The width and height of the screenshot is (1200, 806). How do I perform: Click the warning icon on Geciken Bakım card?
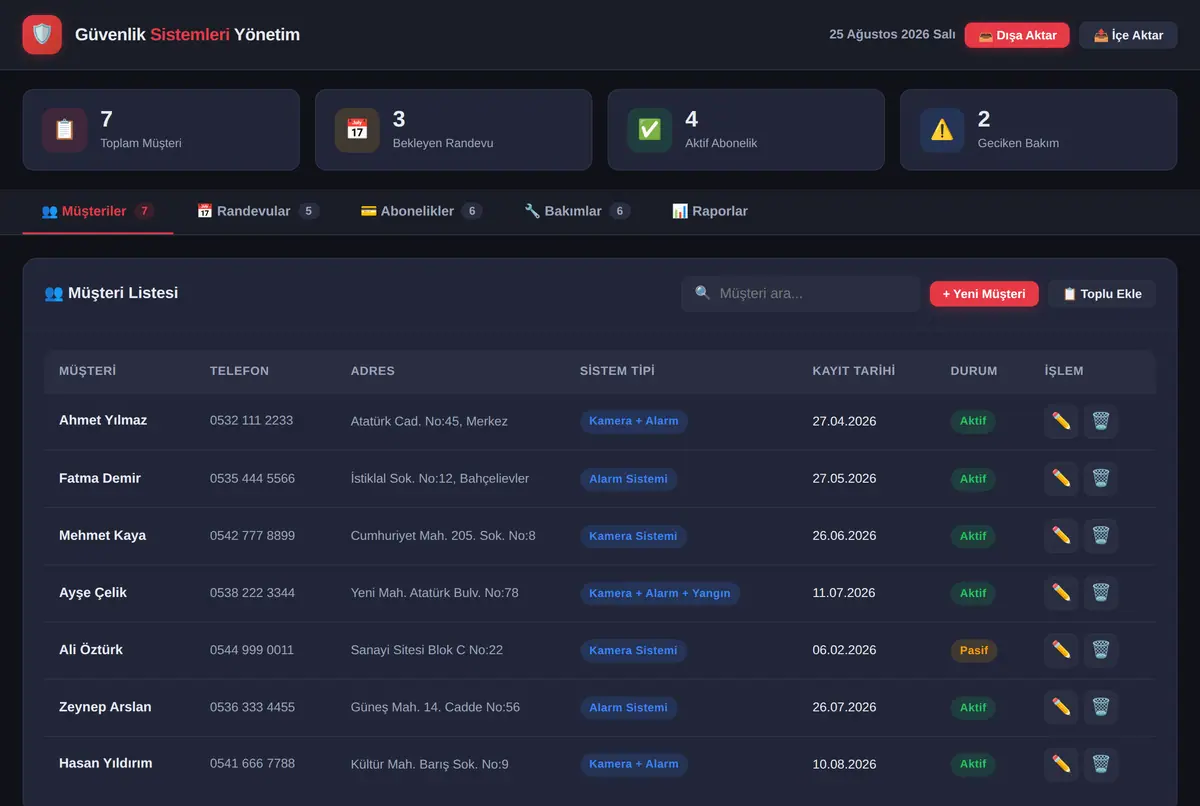(942, 130)
